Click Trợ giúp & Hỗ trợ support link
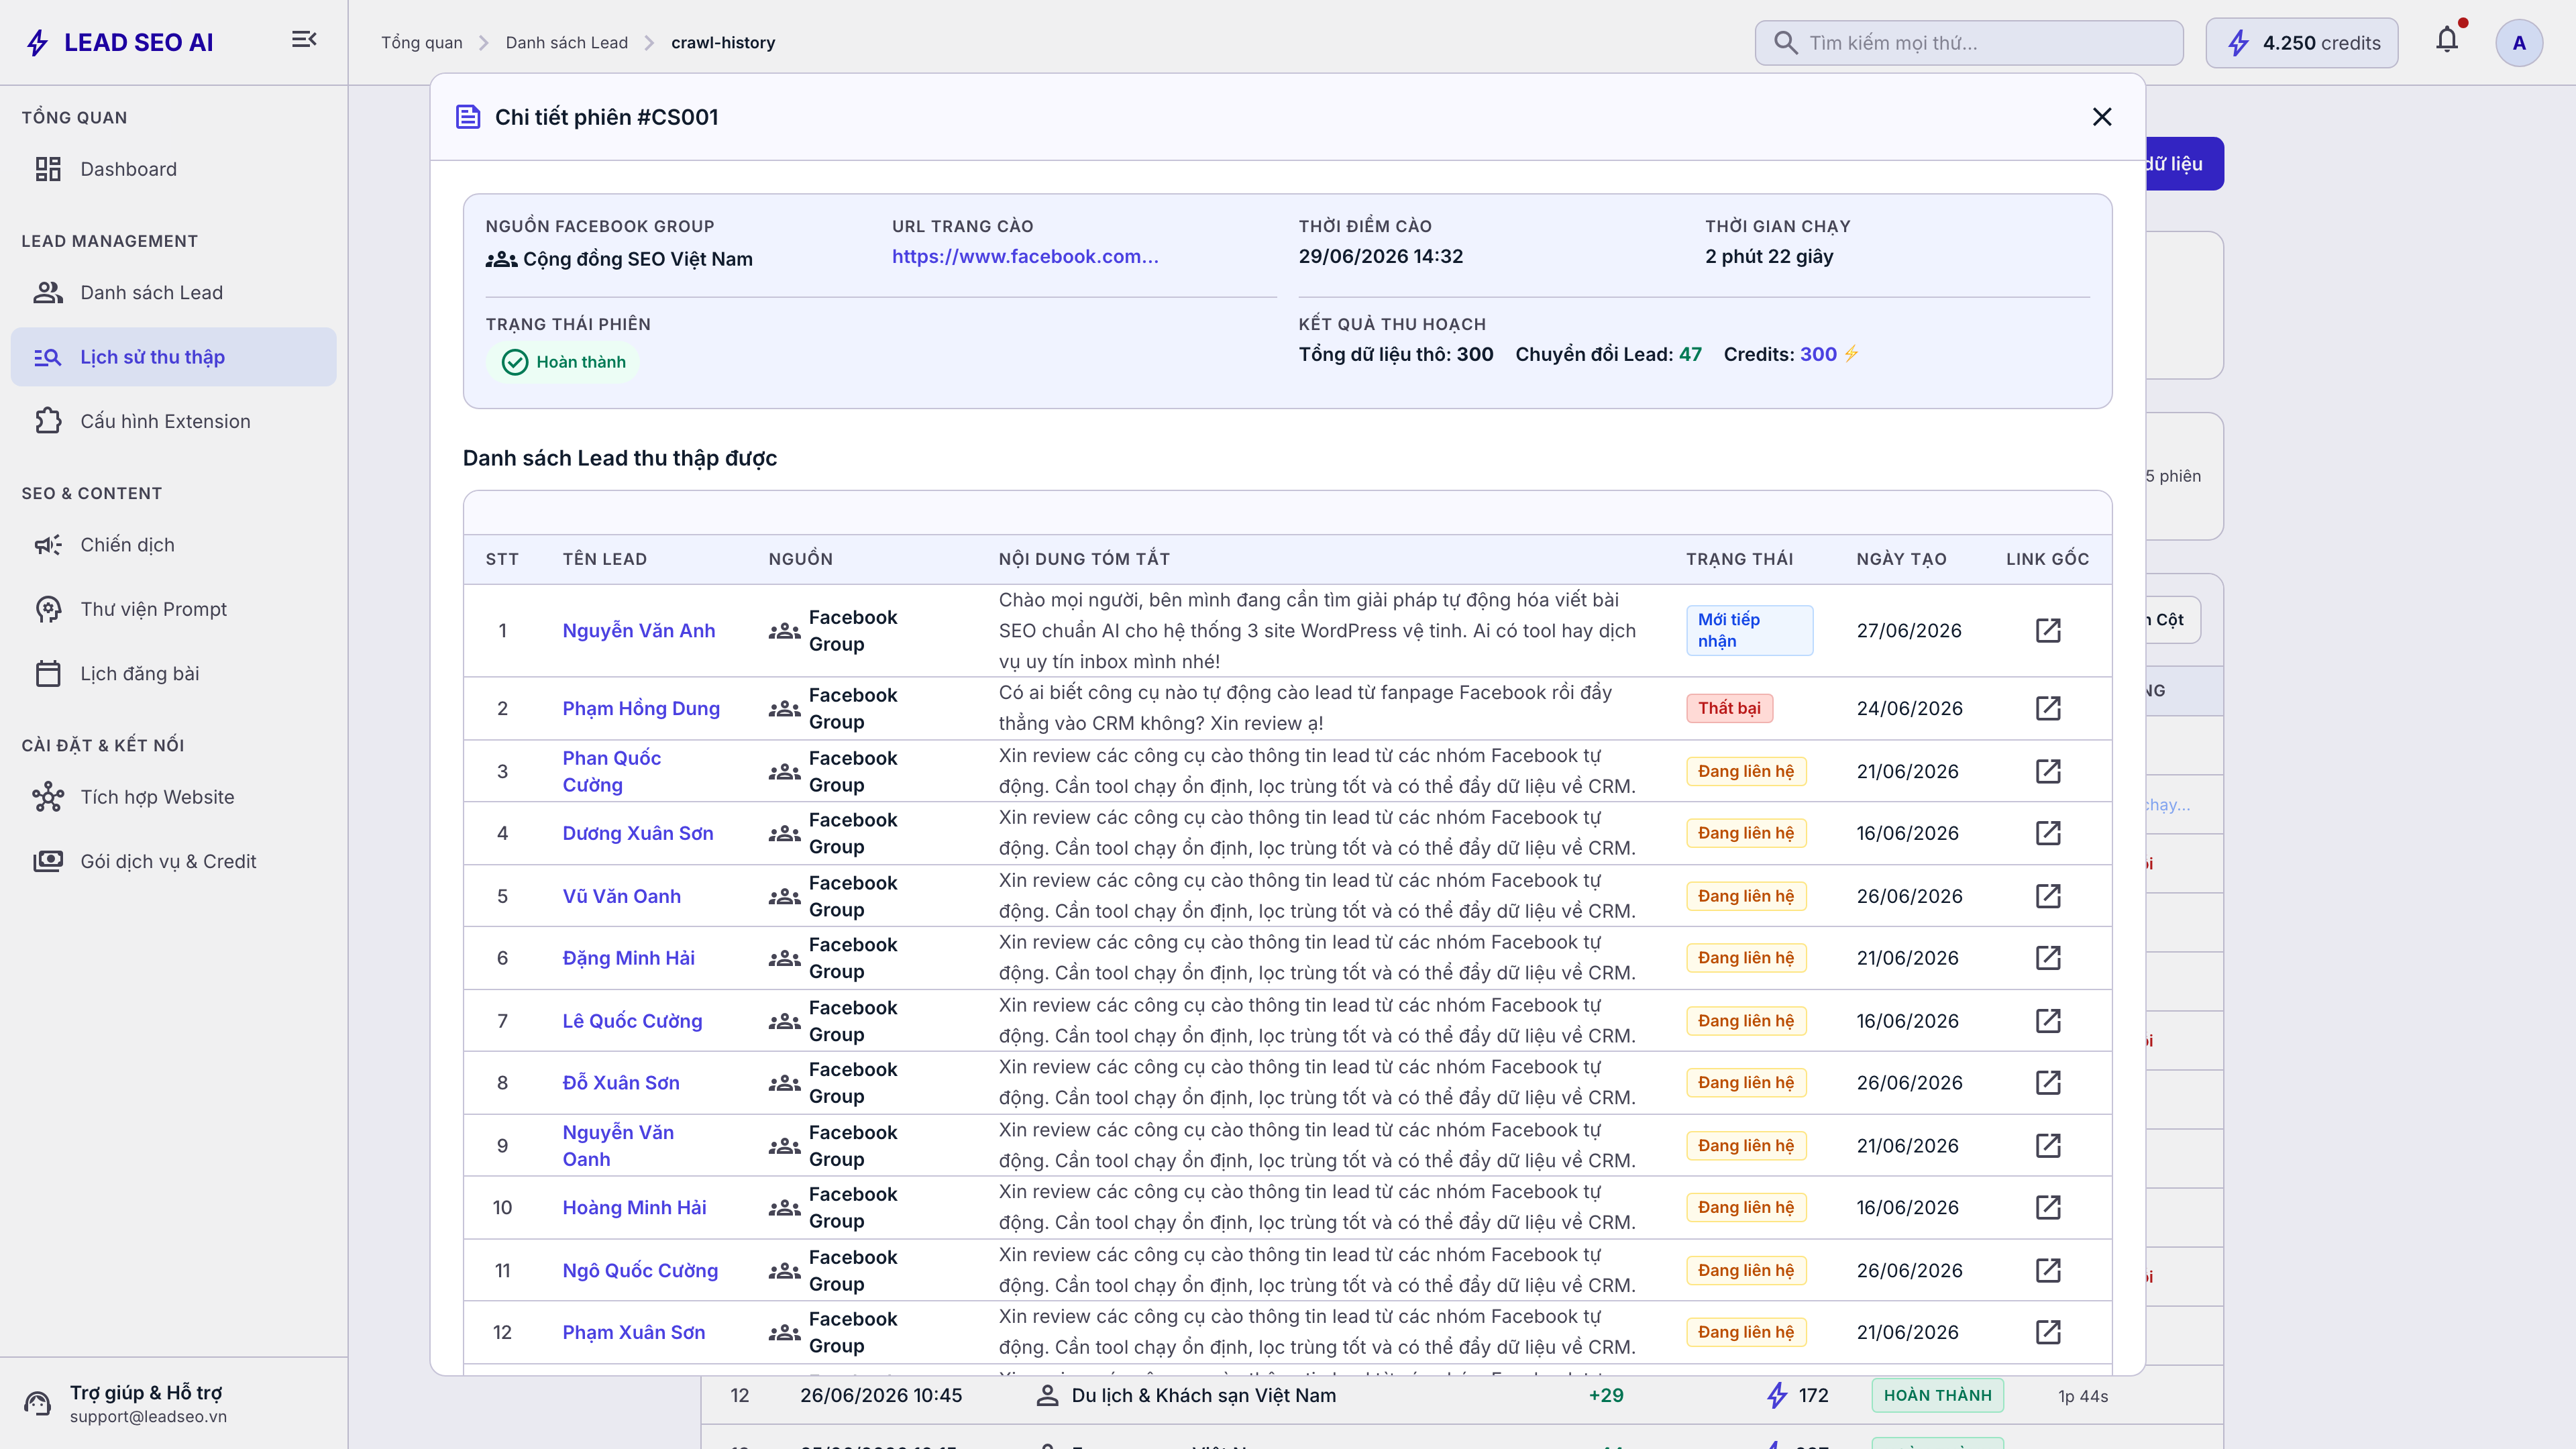Screen dimensions: 2576x1449 point(147,1403)
